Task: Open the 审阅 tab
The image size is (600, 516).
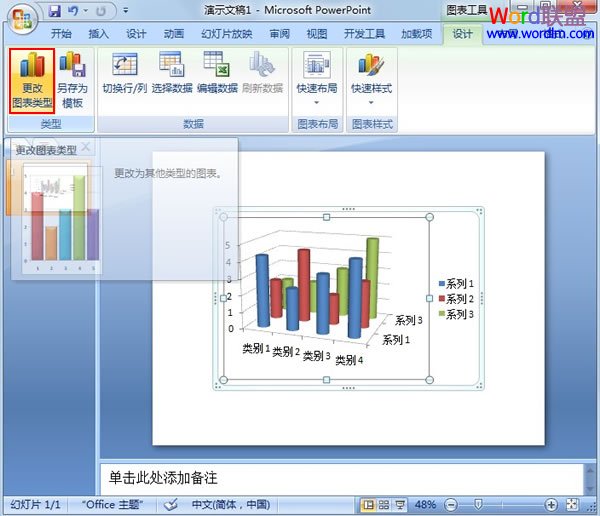Action: [279, 34]
